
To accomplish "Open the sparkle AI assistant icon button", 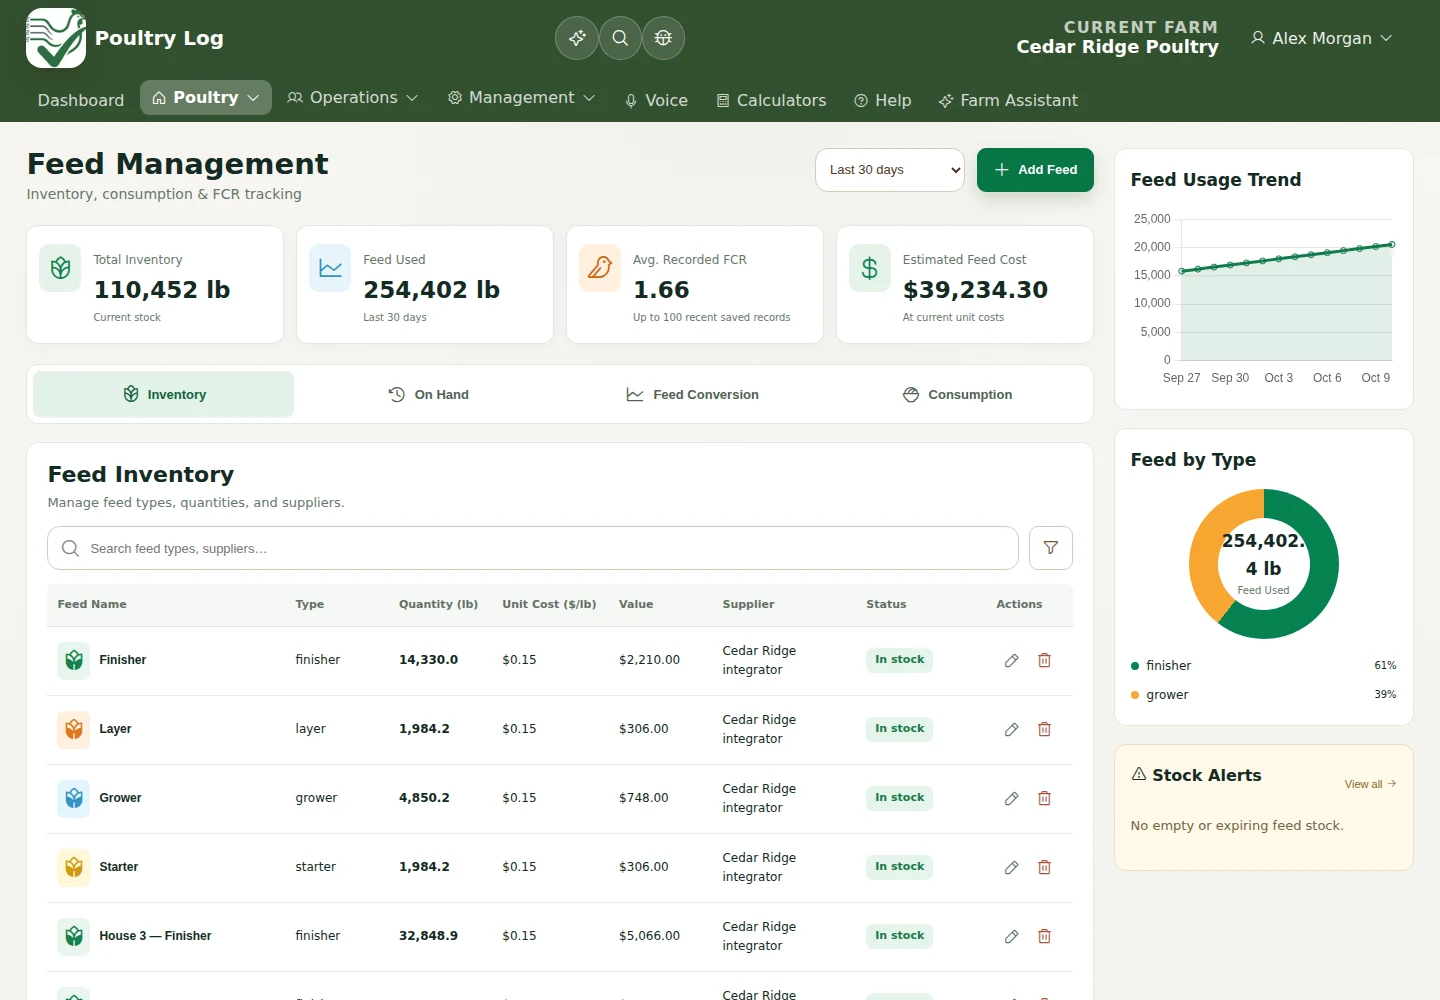I will pyautogui.click(x=577, y=38).
